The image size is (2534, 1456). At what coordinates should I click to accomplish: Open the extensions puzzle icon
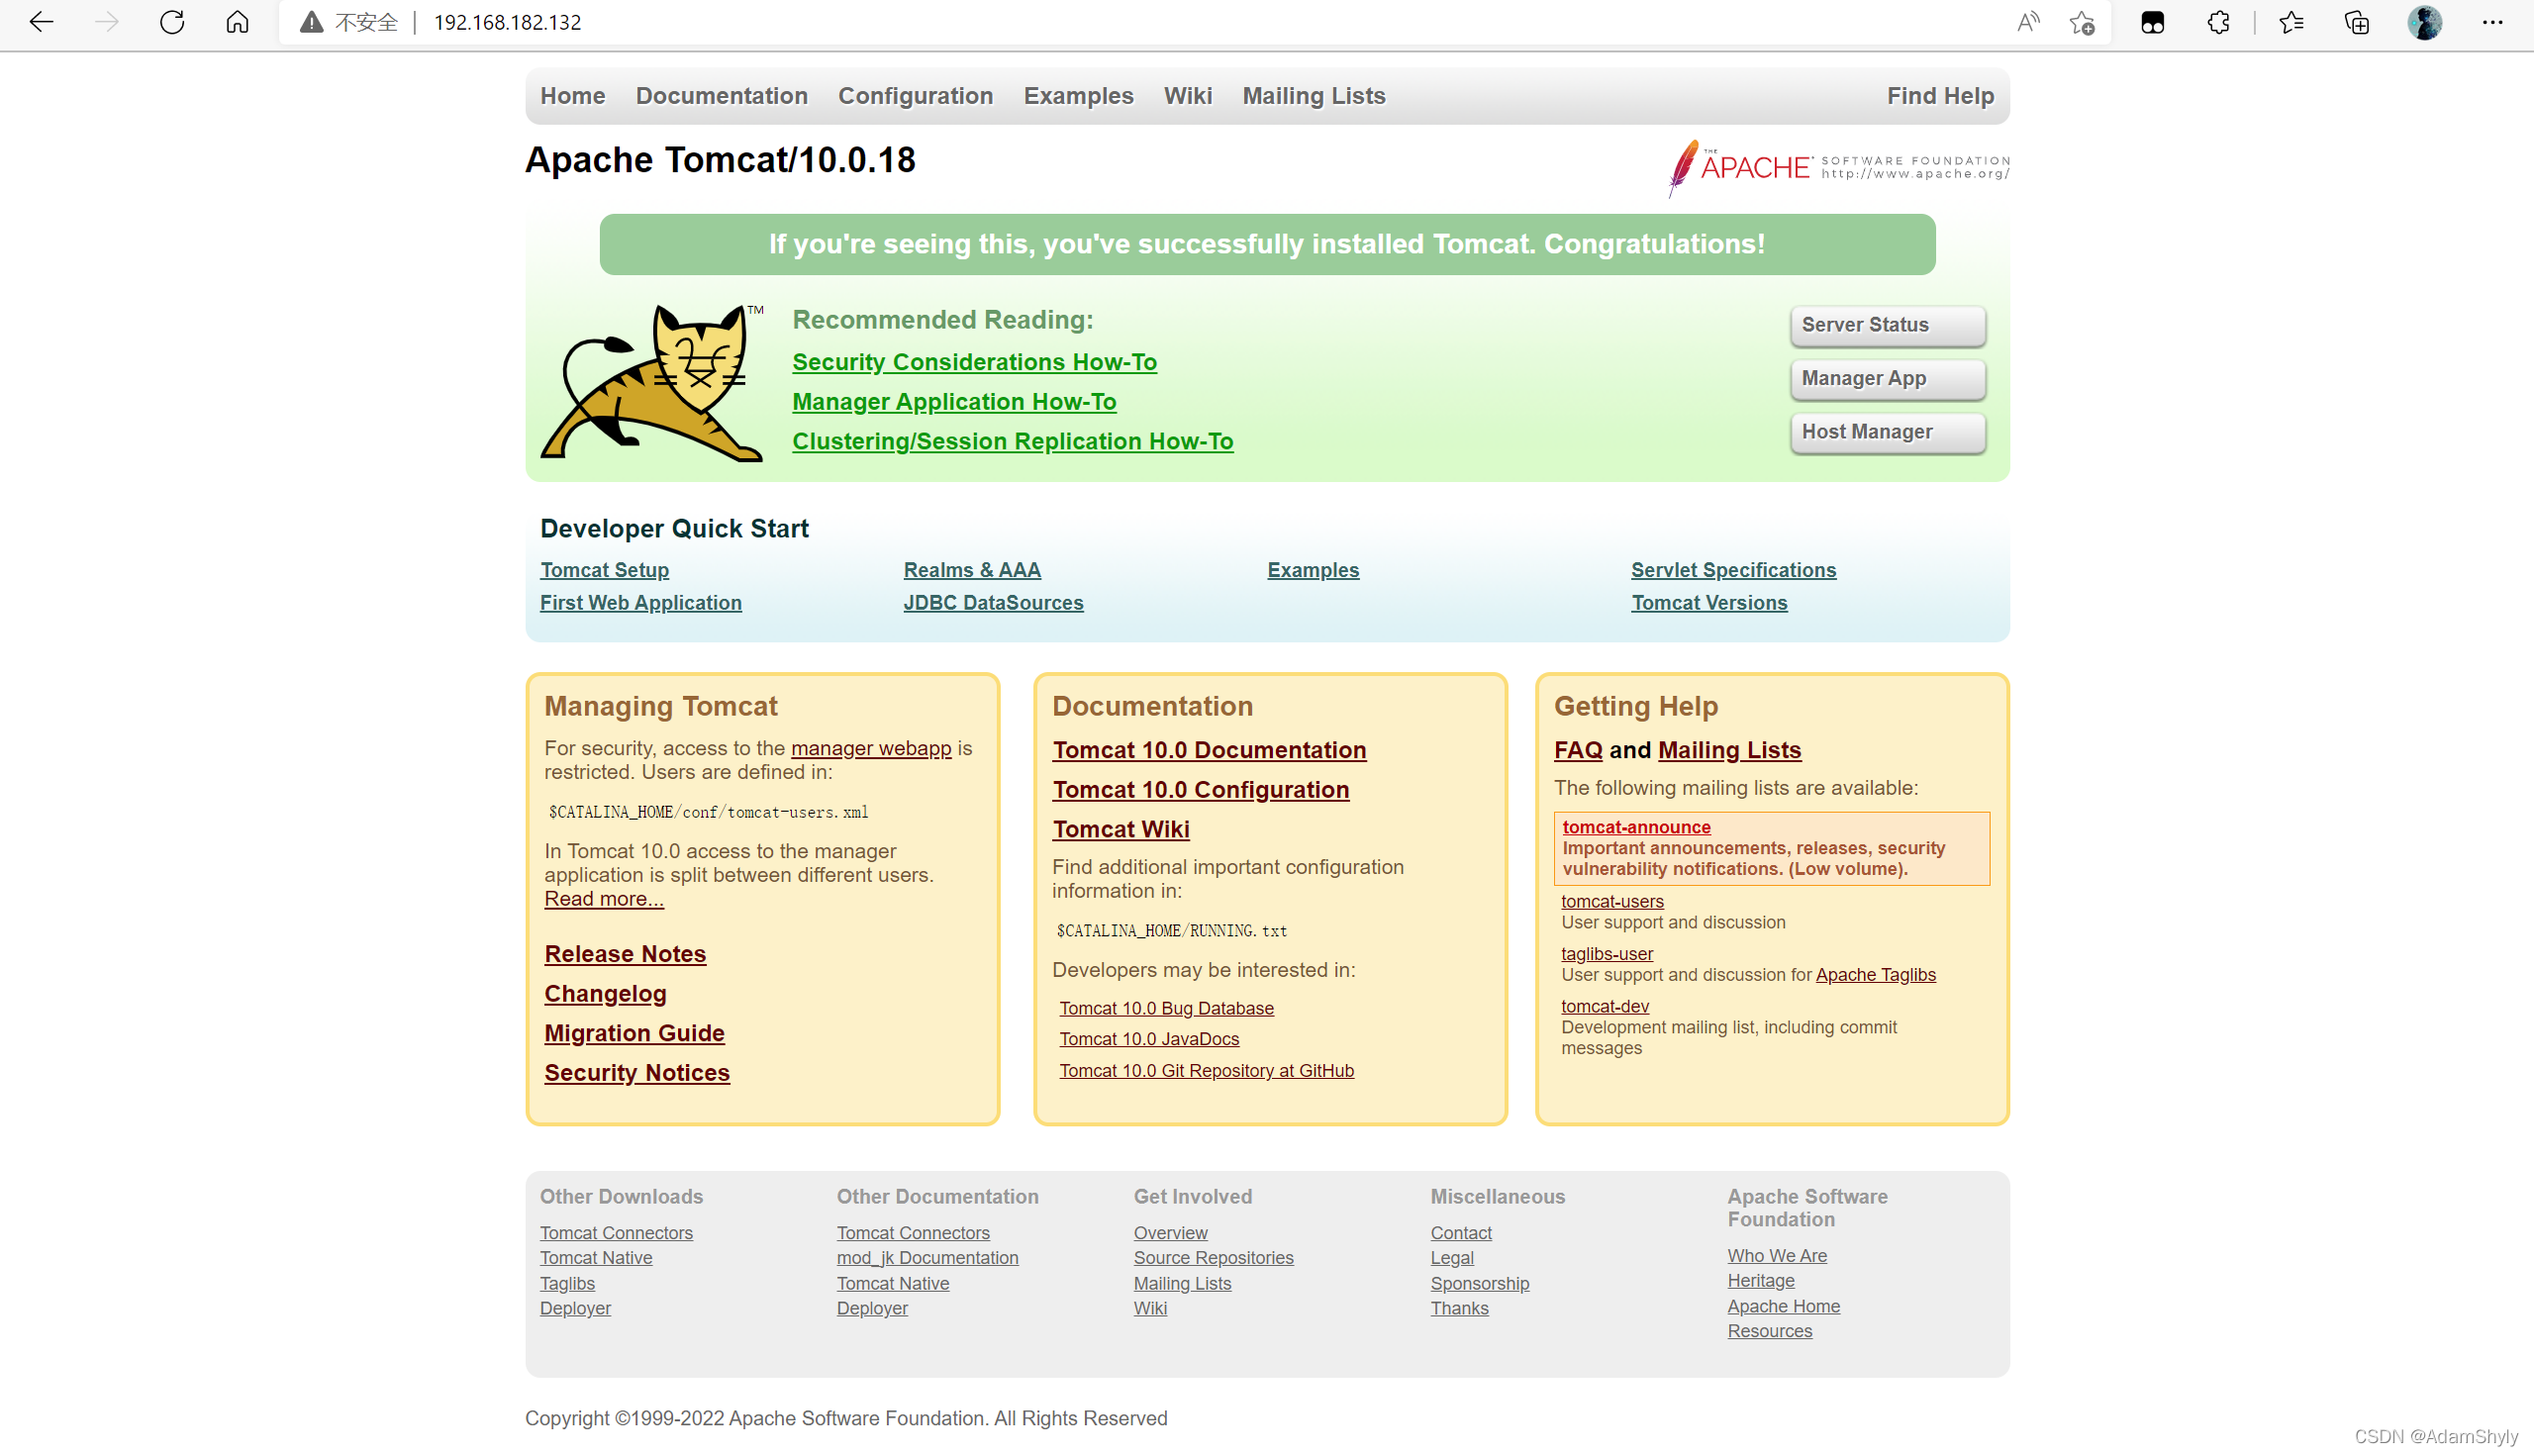point(2218,22)
